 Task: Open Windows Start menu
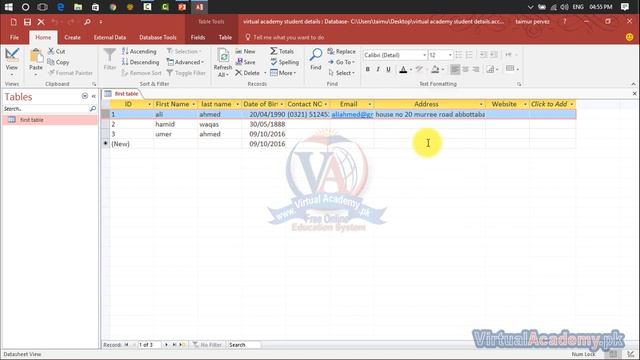pos(8,7)
